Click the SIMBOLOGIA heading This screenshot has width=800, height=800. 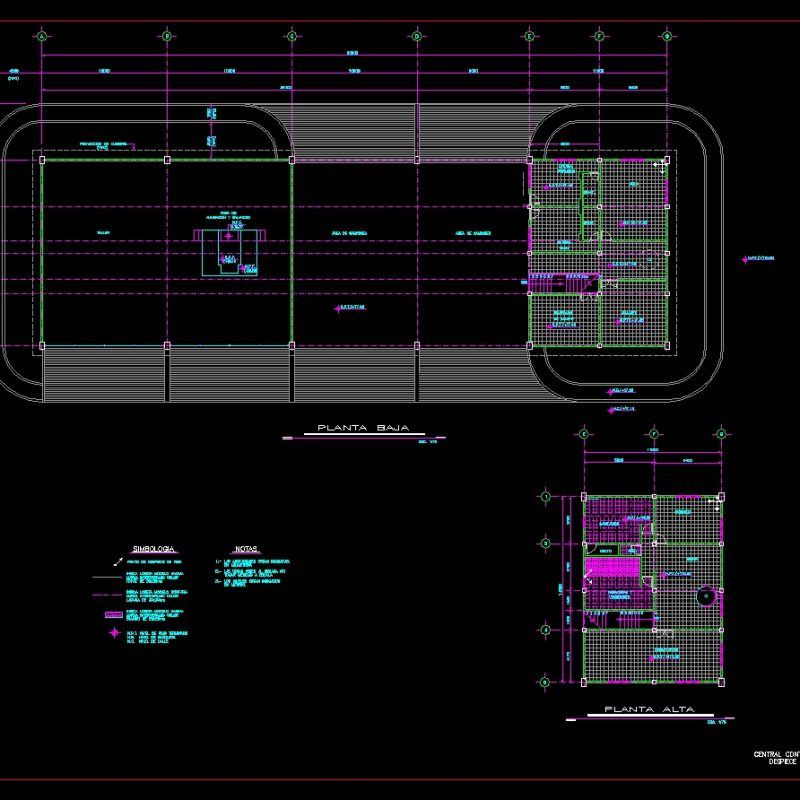(x=153, y=548)
